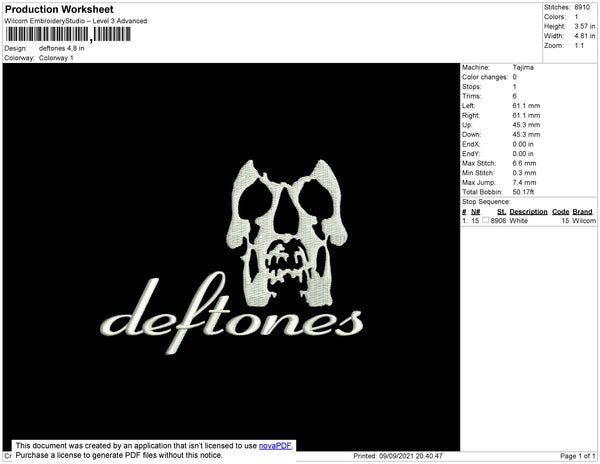
Task: Select the Width value 4.81 in
Action: point(585,36)
